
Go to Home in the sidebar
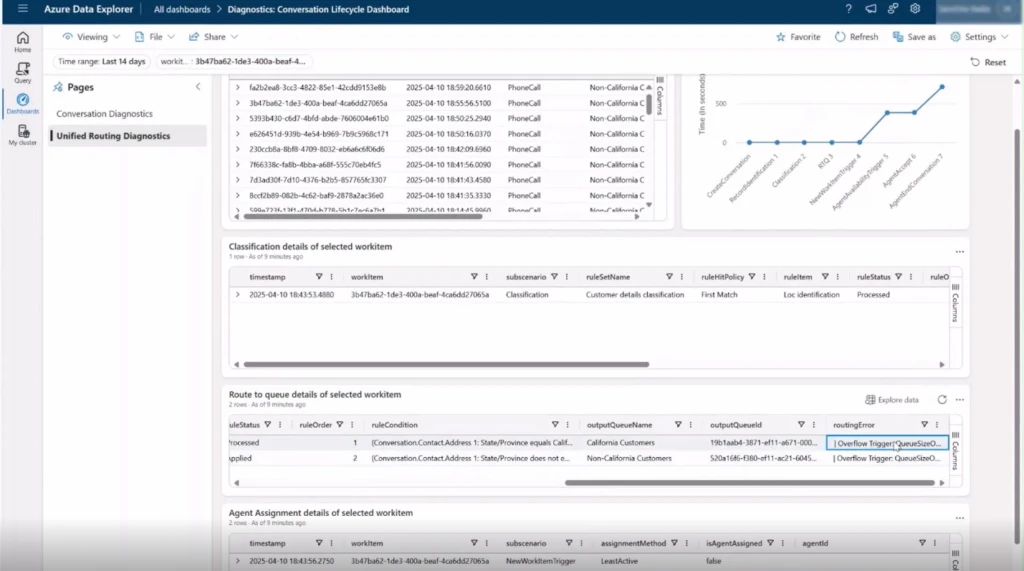(x=22, y=41)
